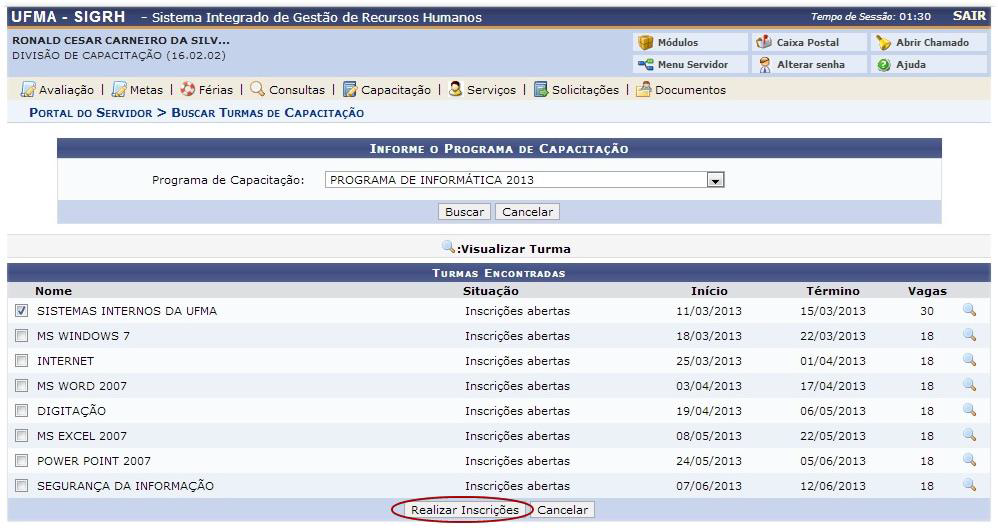Viewport: 998px width, 528px height.
Task: Click the Buscar button
Action: coord(464,212)
